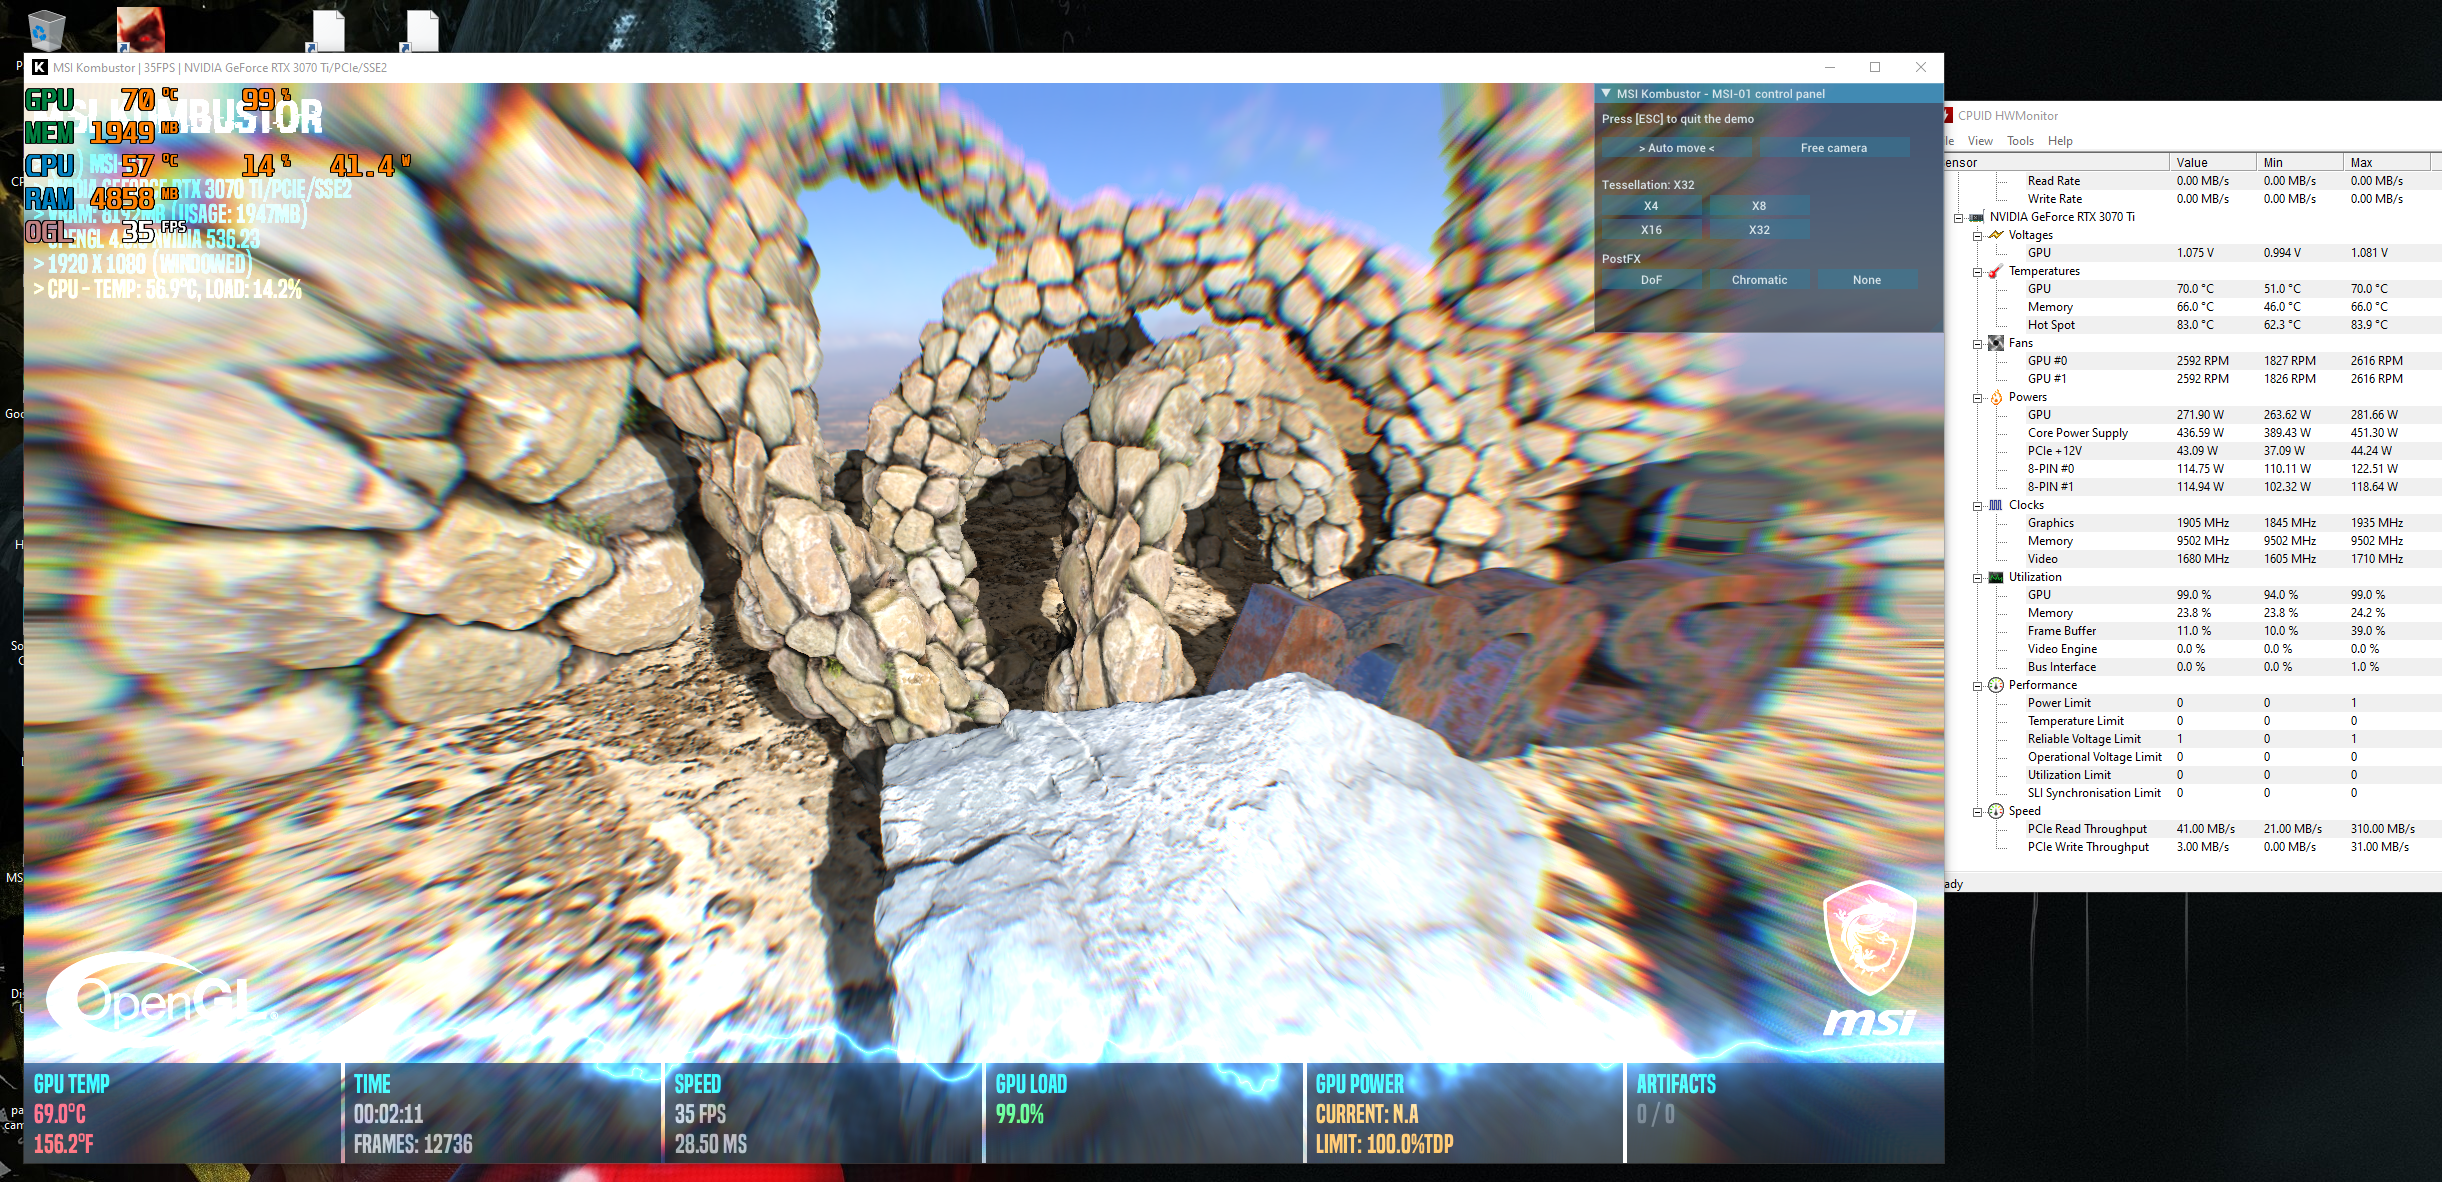Open the red-faced game shortcut on the desktop
The height and width of the screenshot is (1182, 2442).
140,30
